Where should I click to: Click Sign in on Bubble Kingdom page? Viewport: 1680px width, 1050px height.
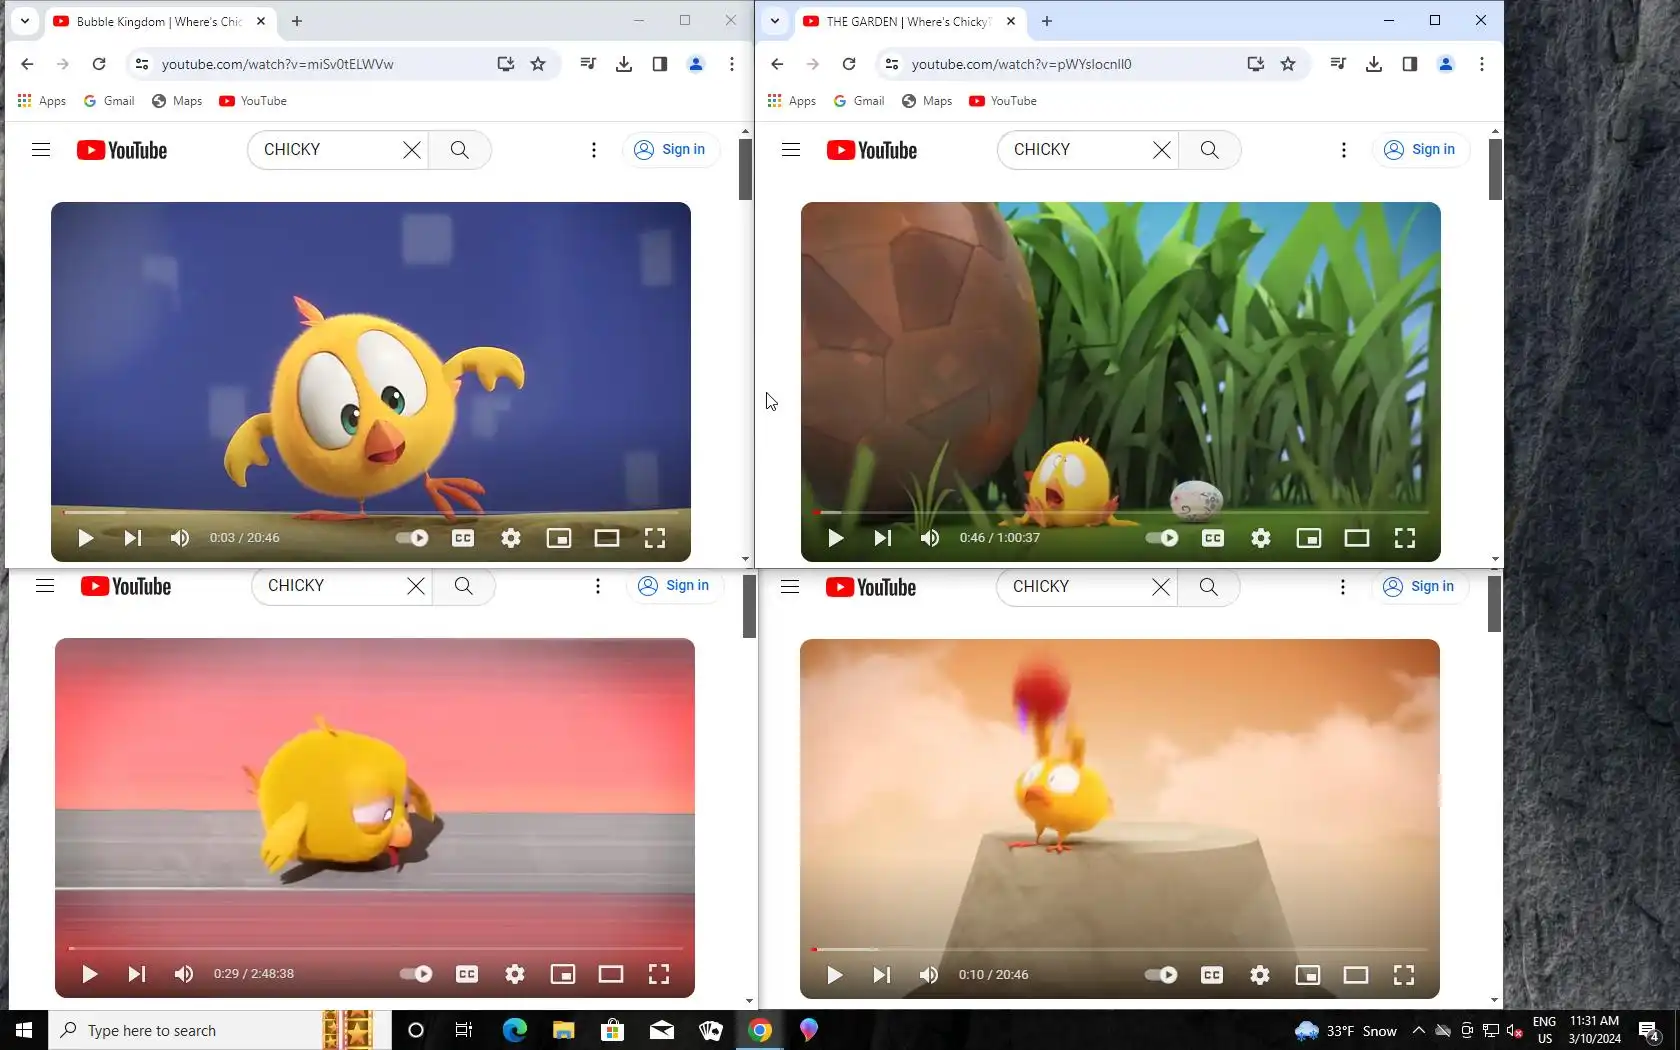coord(671,150)
